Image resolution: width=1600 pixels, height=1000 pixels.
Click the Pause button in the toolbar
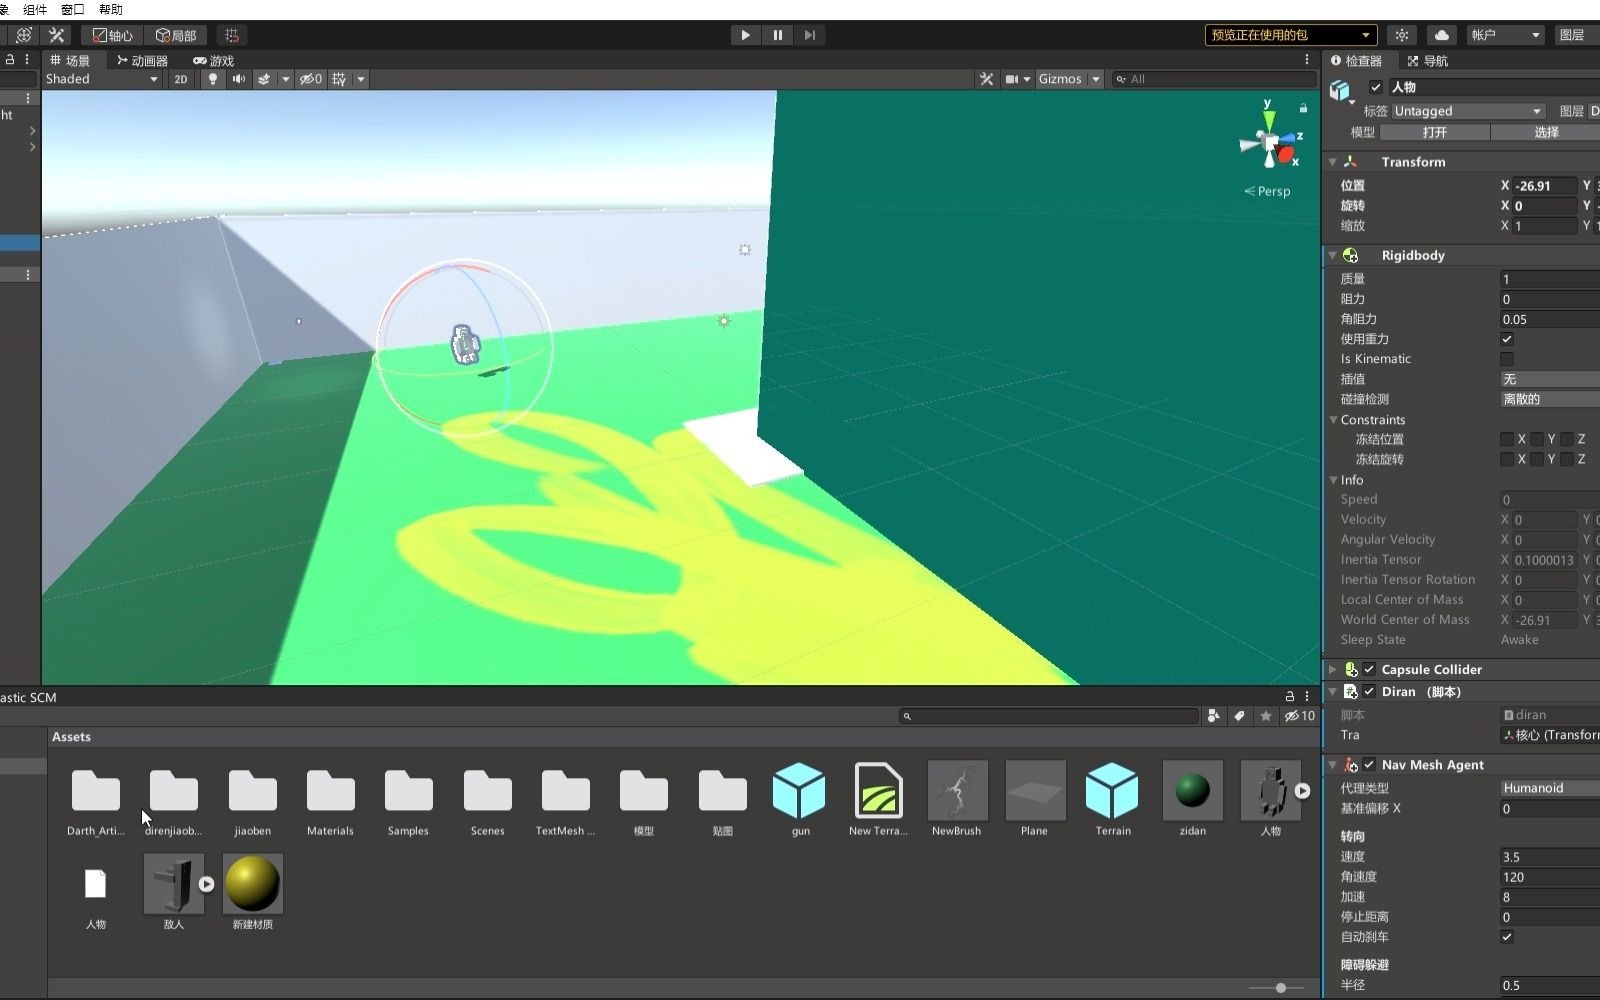point(779,34)
